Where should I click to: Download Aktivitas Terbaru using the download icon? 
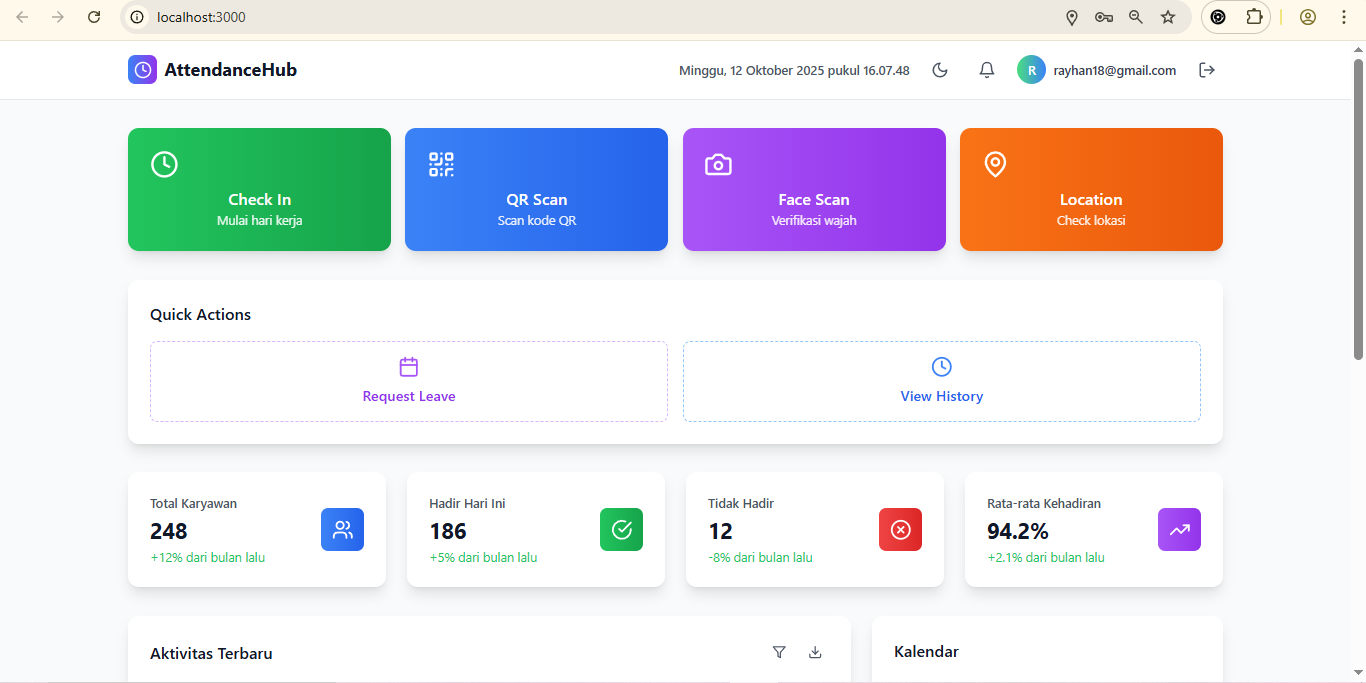point(815,652)
